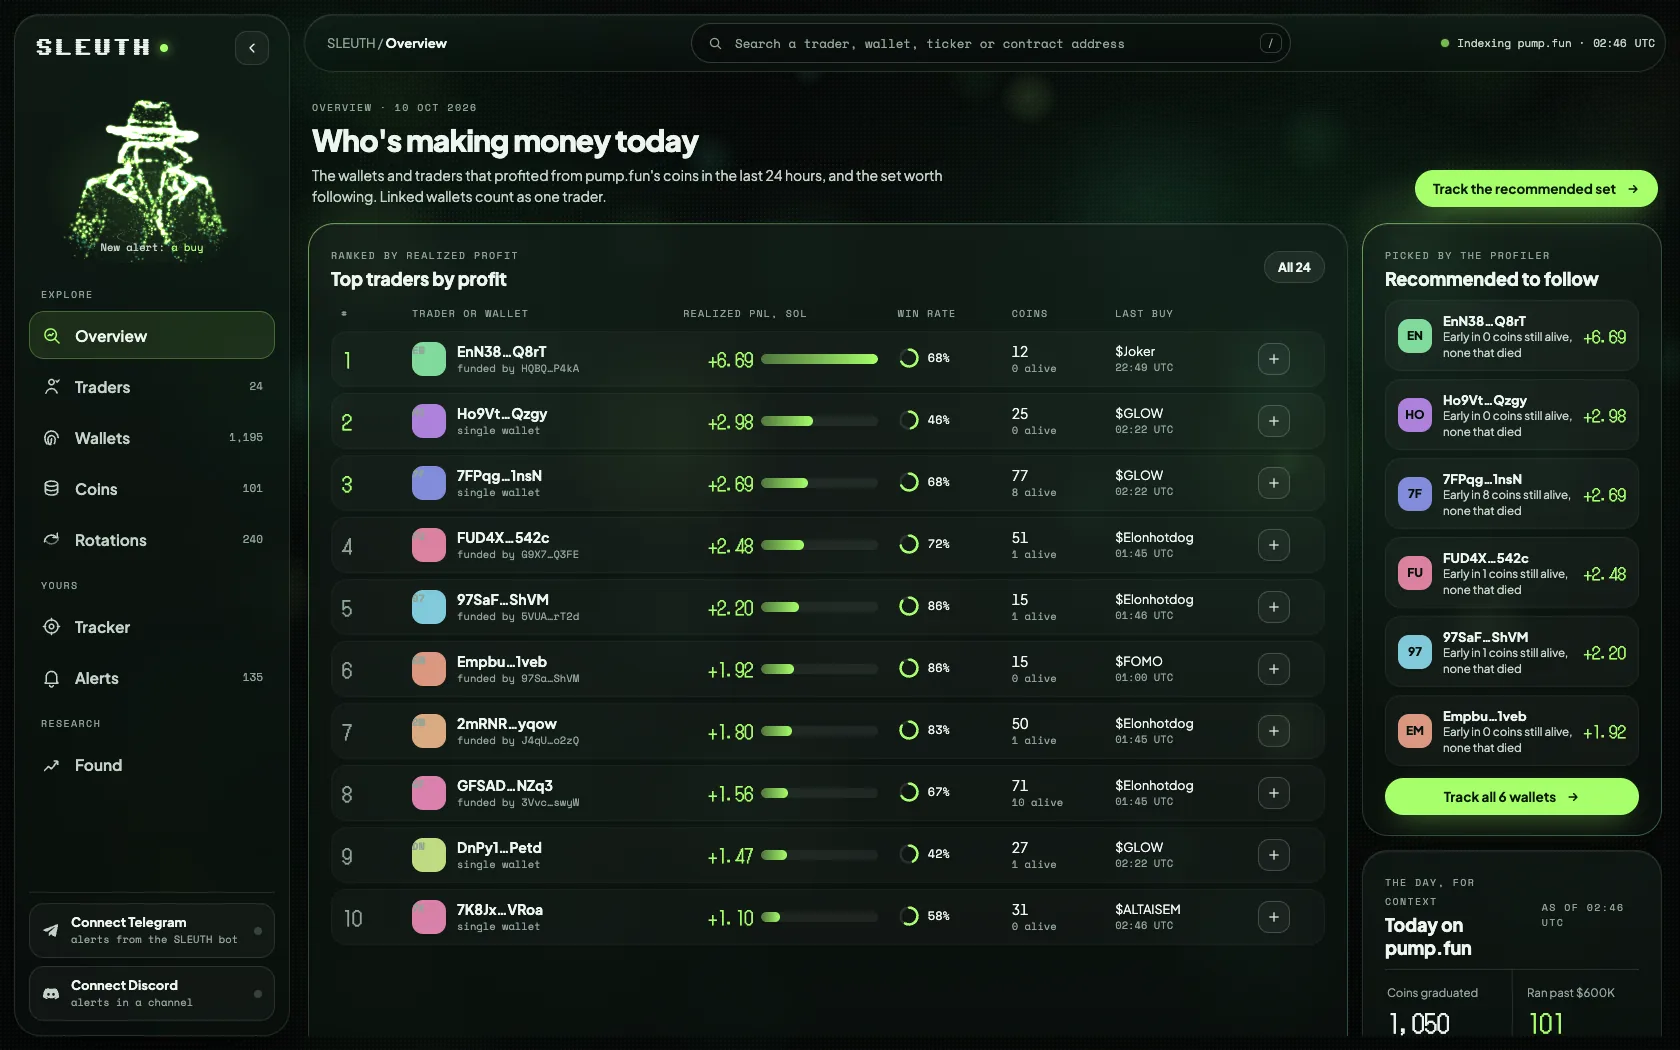Click Track all 6 wallets button
Screen dimensions: 1680x1050
point(1512,797)
